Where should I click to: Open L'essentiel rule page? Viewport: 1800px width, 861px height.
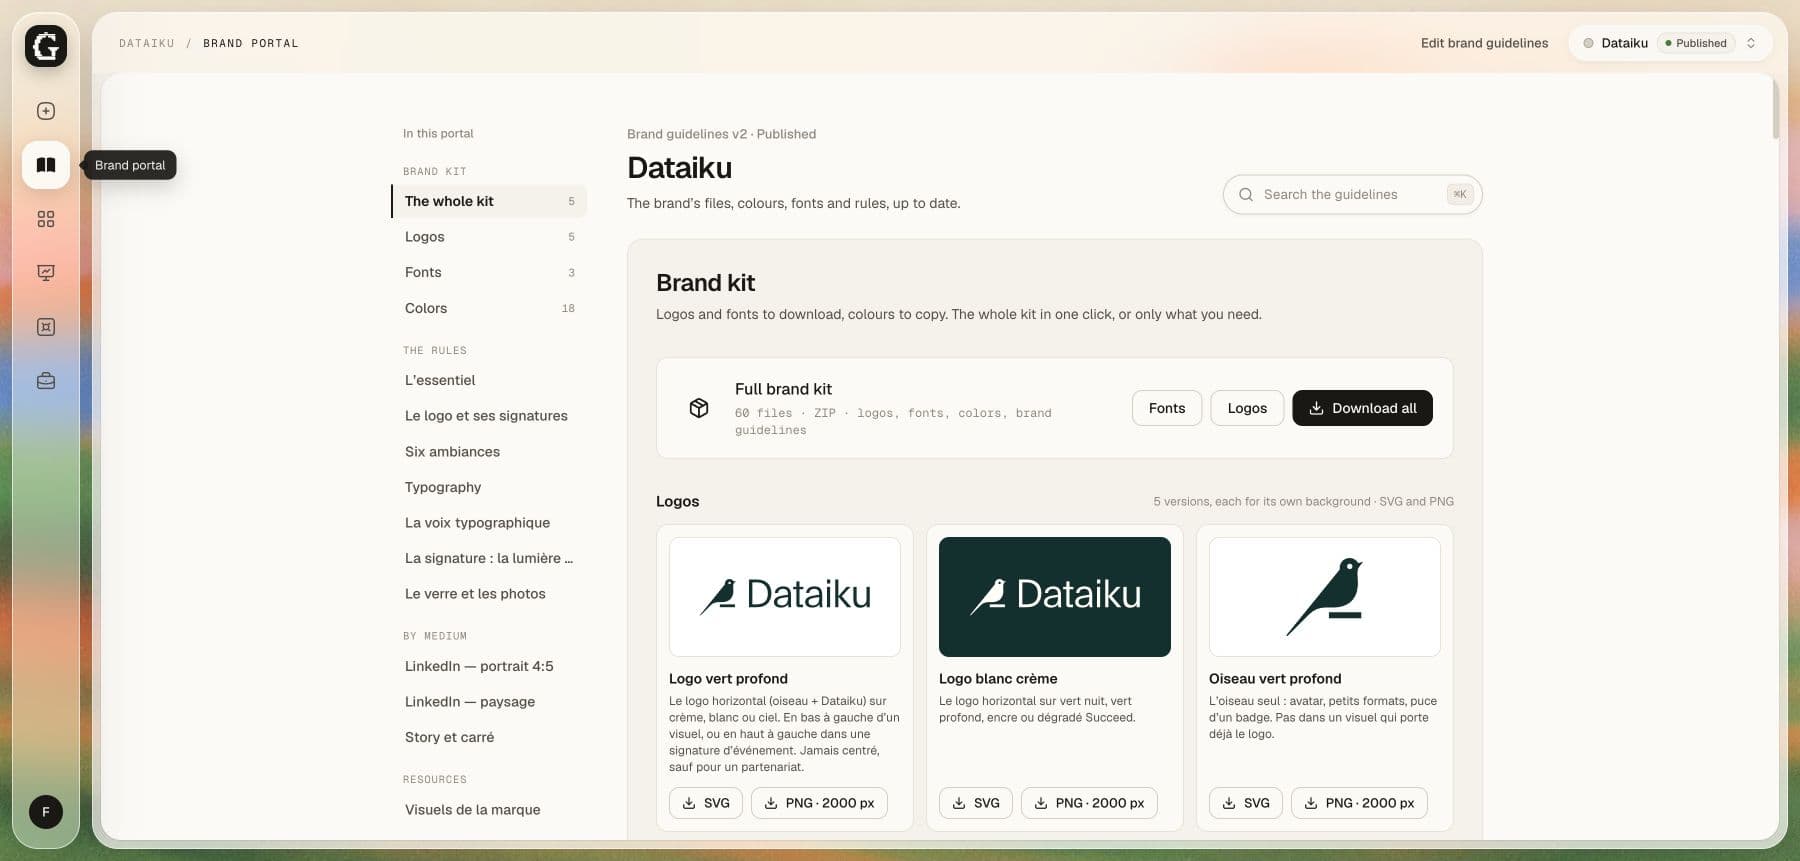[x=489, y=380]
